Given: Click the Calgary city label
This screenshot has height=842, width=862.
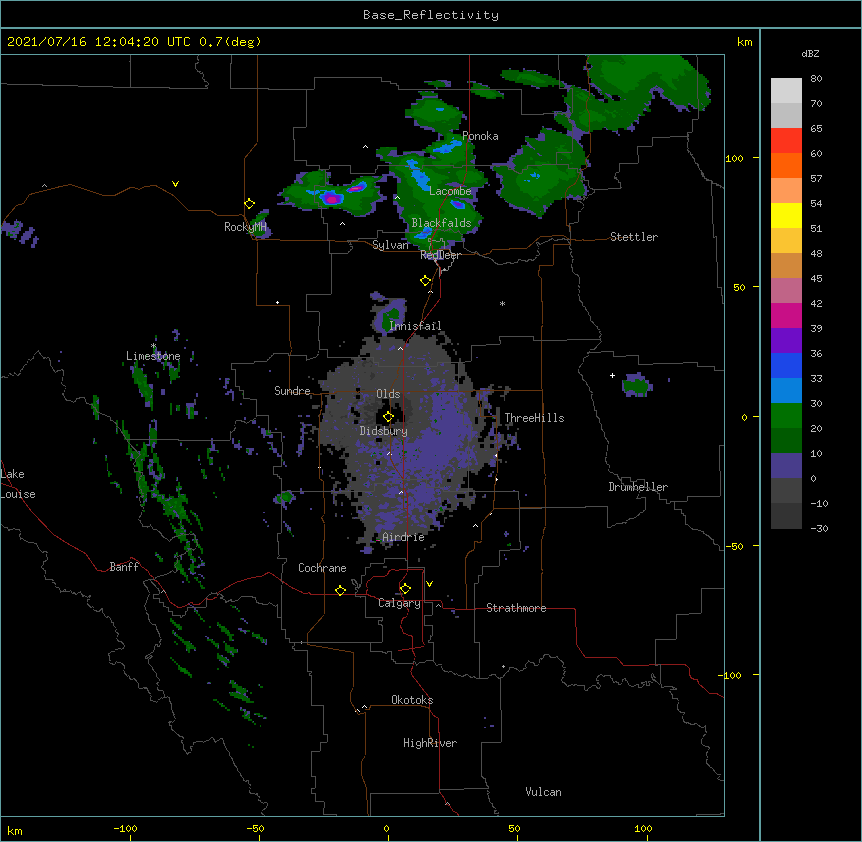Looking at the screenshot, I should (399, 603).
